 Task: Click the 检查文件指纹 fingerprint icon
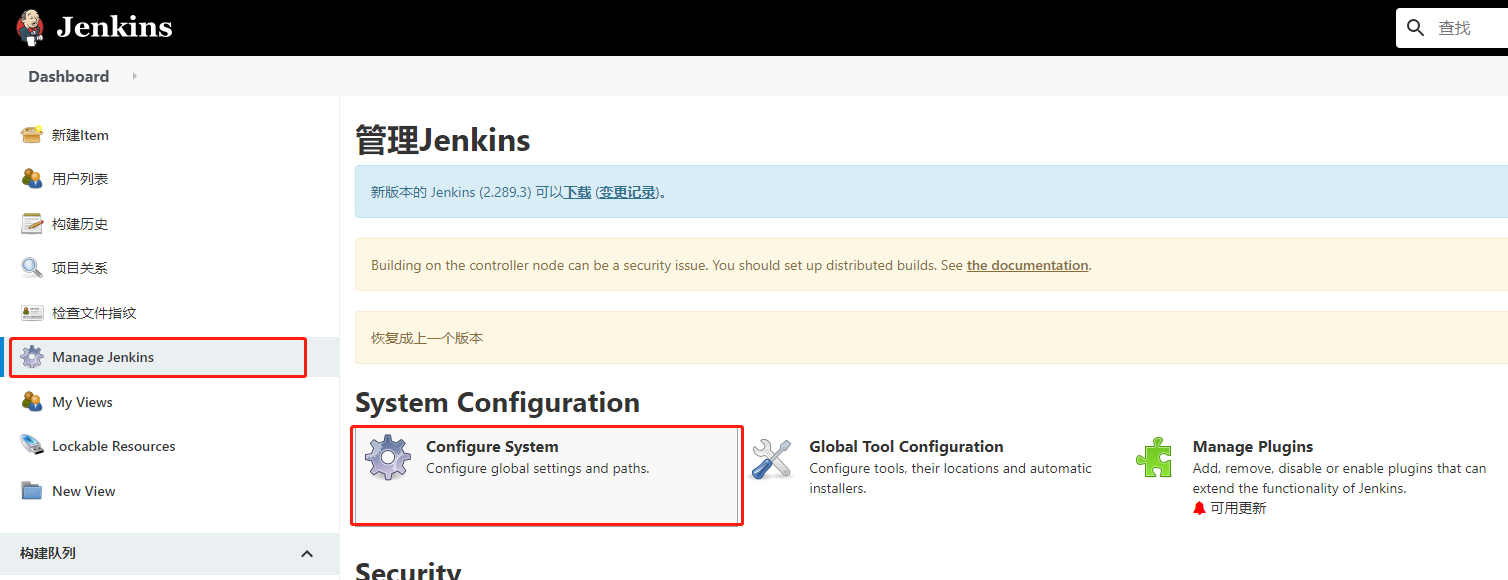click(x=32, y=313)
